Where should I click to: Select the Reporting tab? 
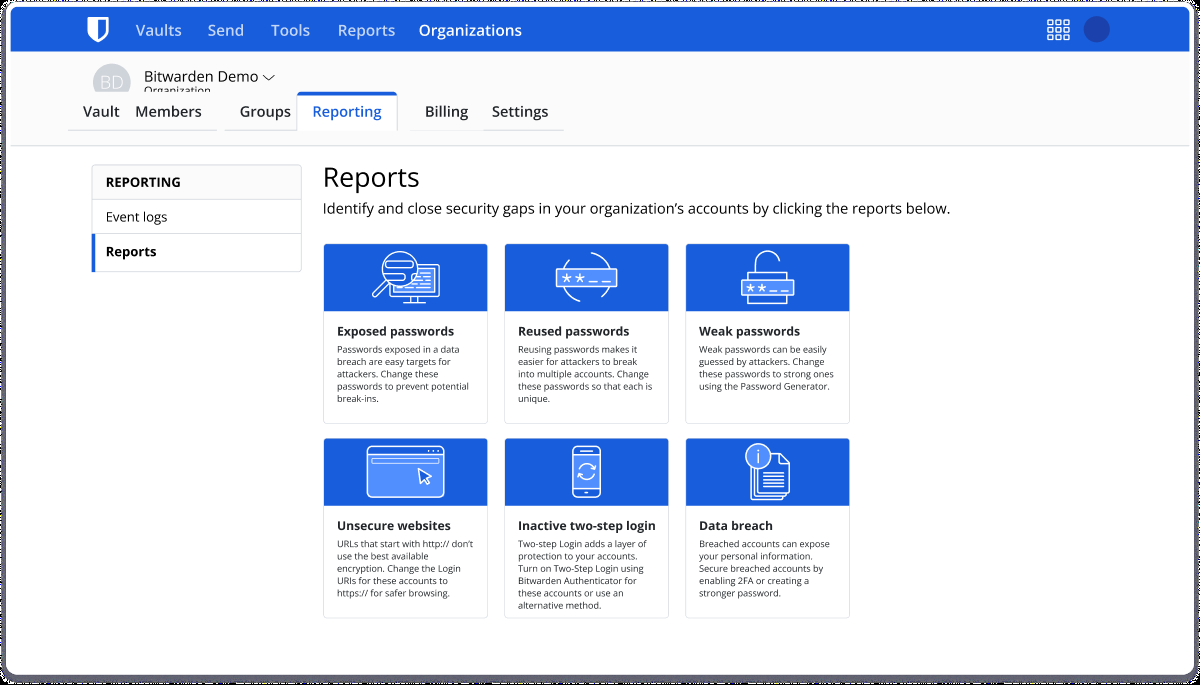pos(347,112)
